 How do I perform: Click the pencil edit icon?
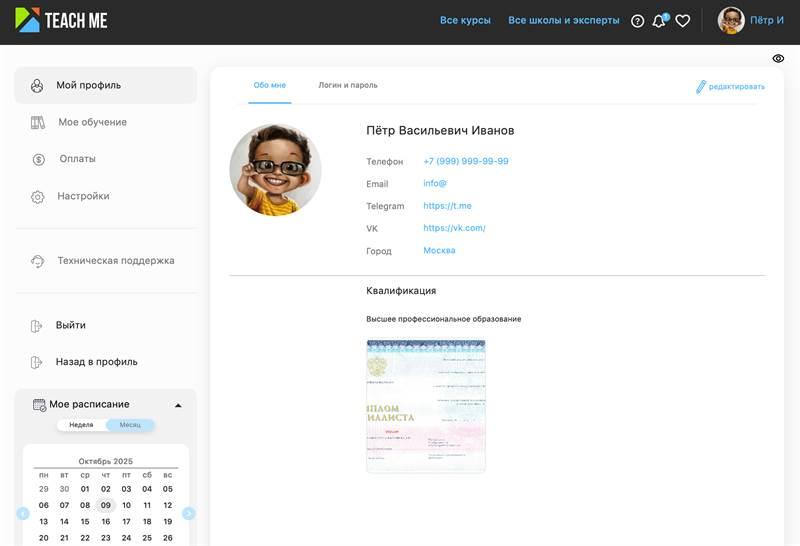pyautogui.click(x=701, y=87)
